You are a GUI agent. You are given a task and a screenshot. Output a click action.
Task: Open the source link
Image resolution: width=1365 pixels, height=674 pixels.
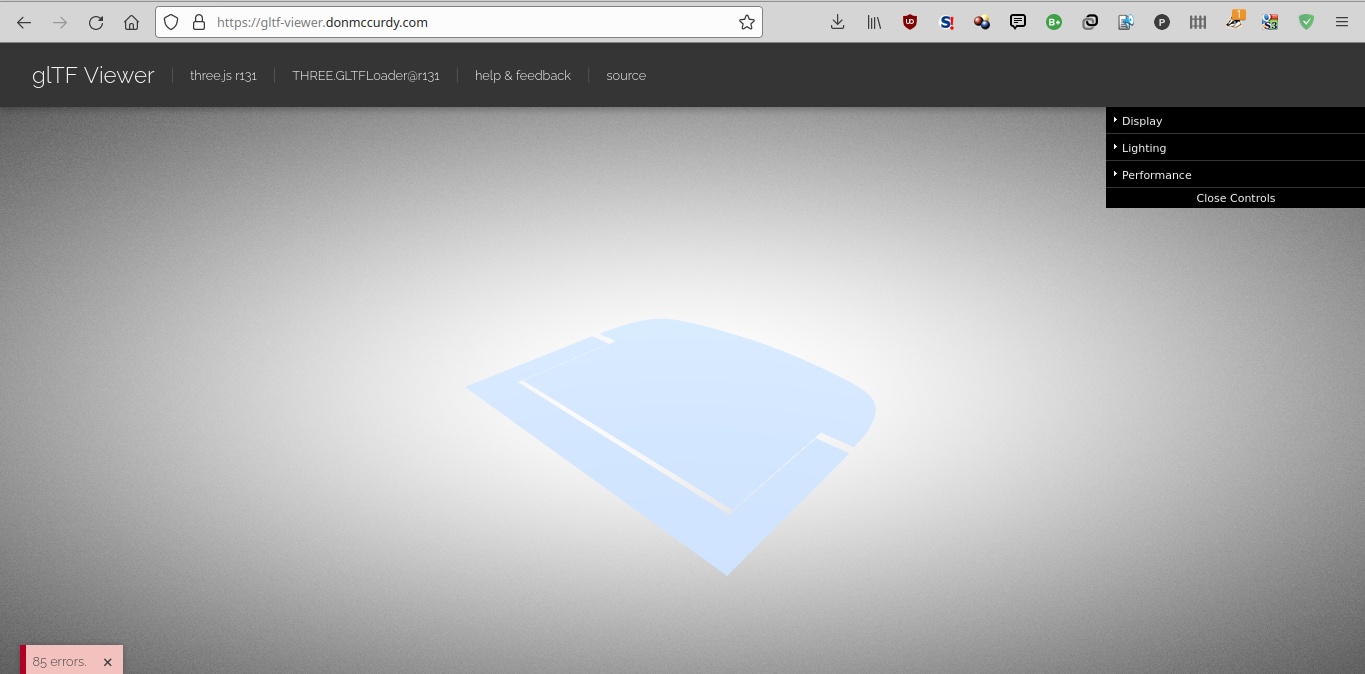click(625, 75)
